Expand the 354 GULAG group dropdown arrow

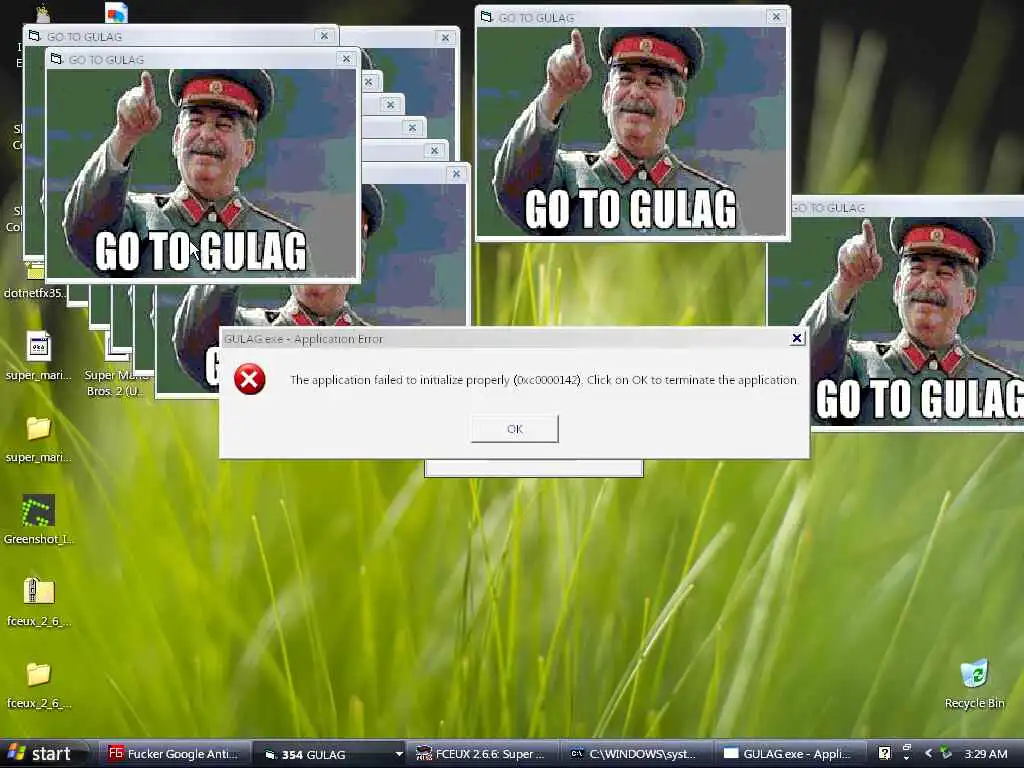click(398, 754)
